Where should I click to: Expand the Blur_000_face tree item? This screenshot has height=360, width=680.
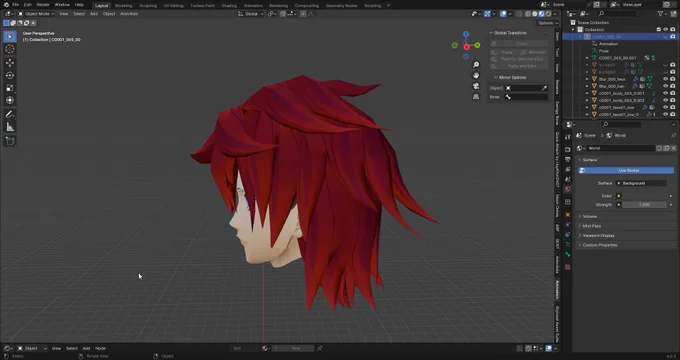click(x=587, y=79)
